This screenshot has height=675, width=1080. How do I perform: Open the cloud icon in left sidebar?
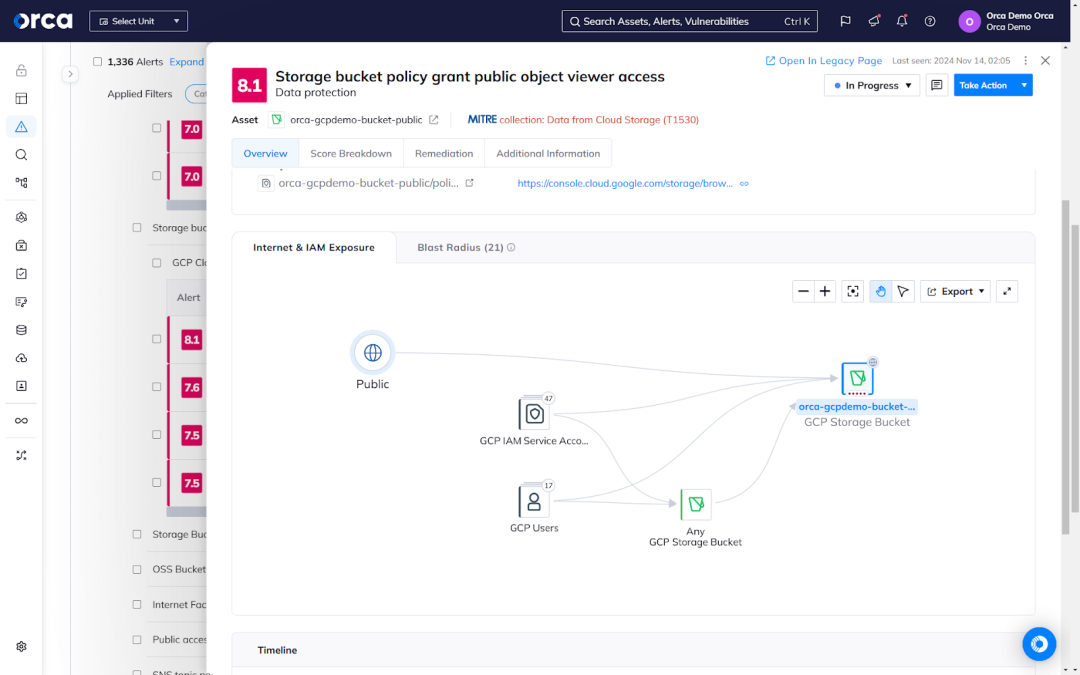click(x=21, y=358)
